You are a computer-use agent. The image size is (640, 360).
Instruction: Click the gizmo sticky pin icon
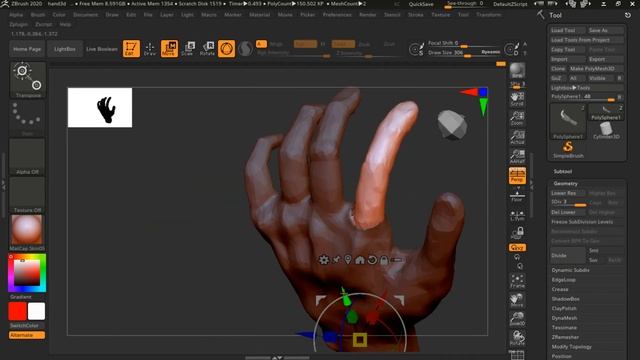click(336, 260)
